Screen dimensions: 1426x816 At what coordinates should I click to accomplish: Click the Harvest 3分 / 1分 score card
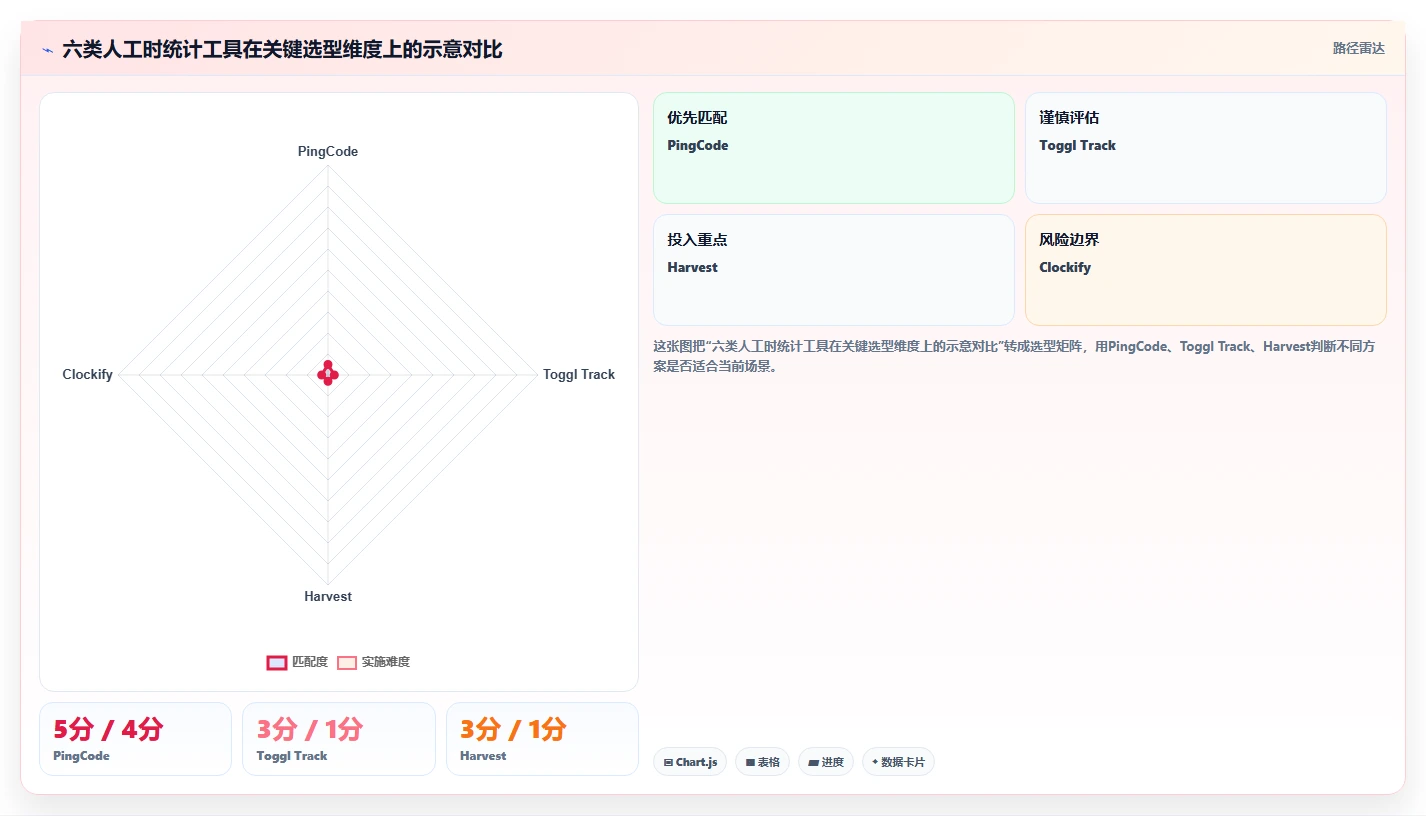(542, 739)
